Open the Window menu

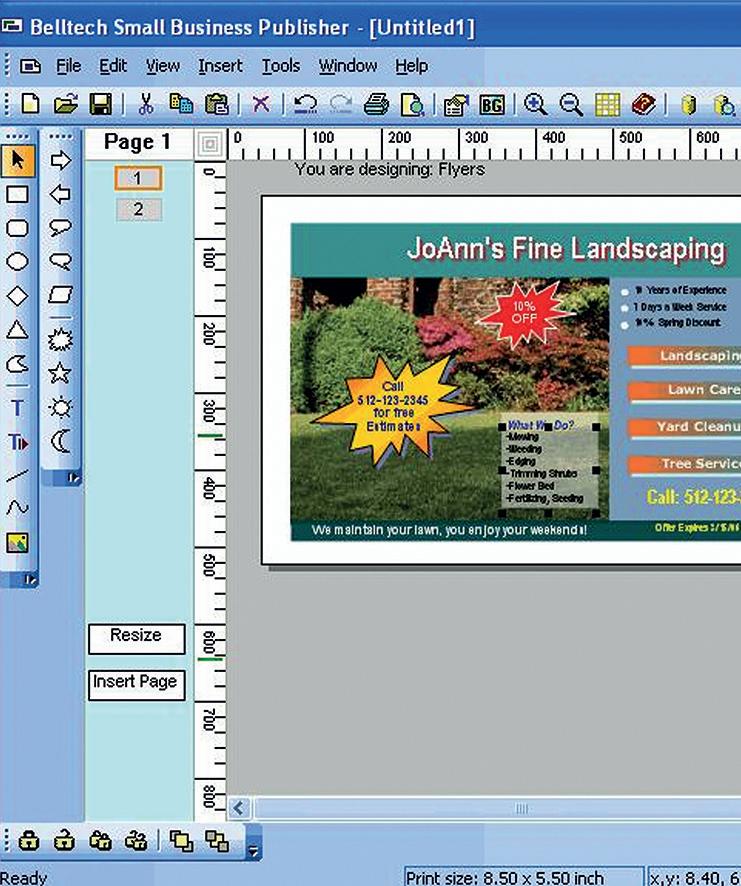[348, 66]
